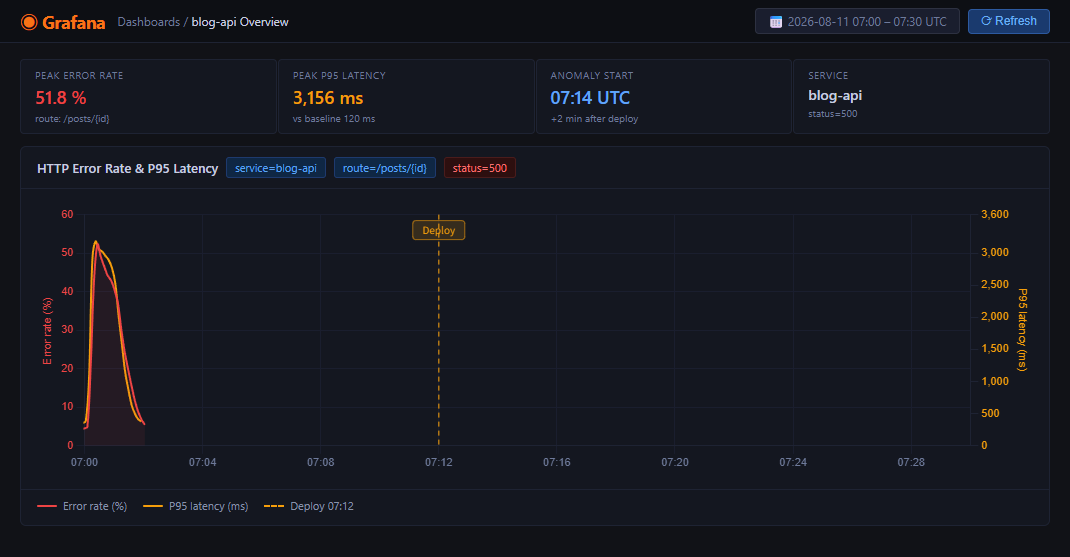This screenshot has height=557, width=1070.
Task: Click the service=blog-api filter tag
Action: click(276, 168)
